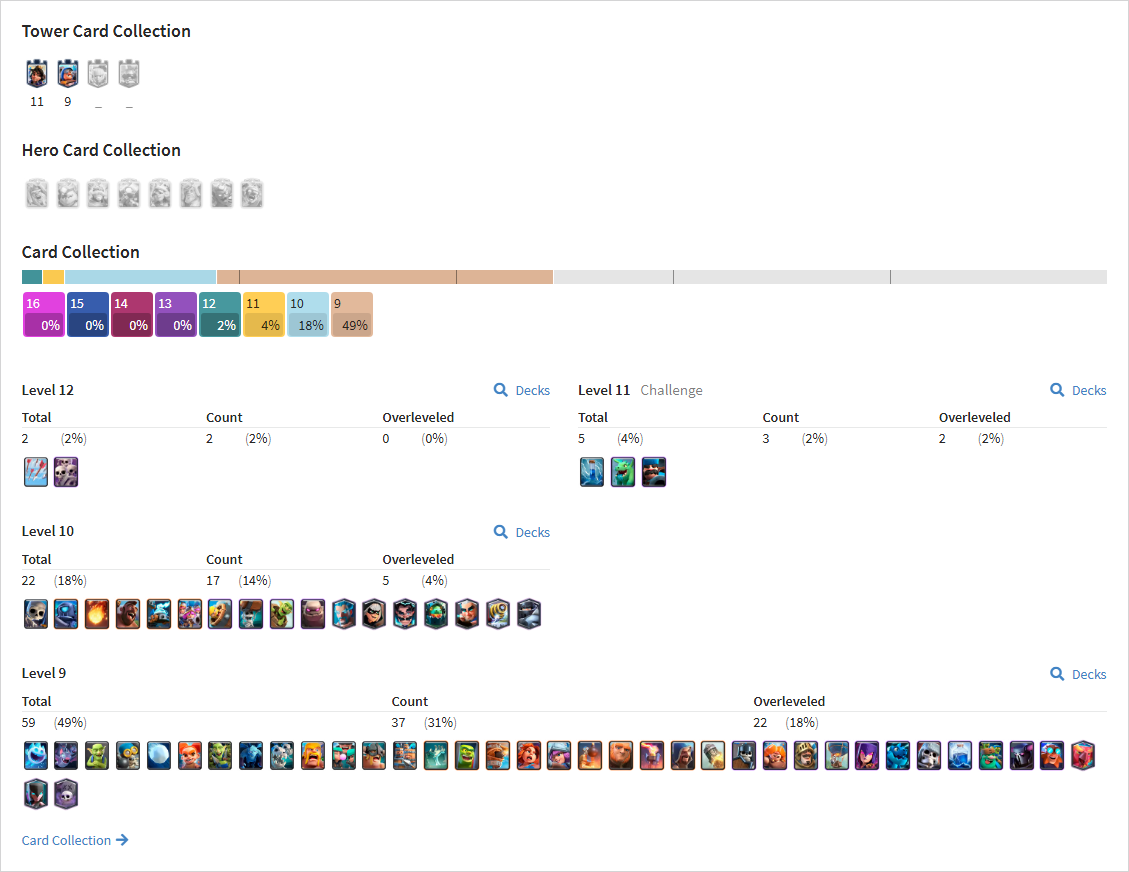The width and height of the screenshot is (1129, 872).
Task: Click the Arrows card under Level 12
Action: pyautogui.click(x=35, y=472)
